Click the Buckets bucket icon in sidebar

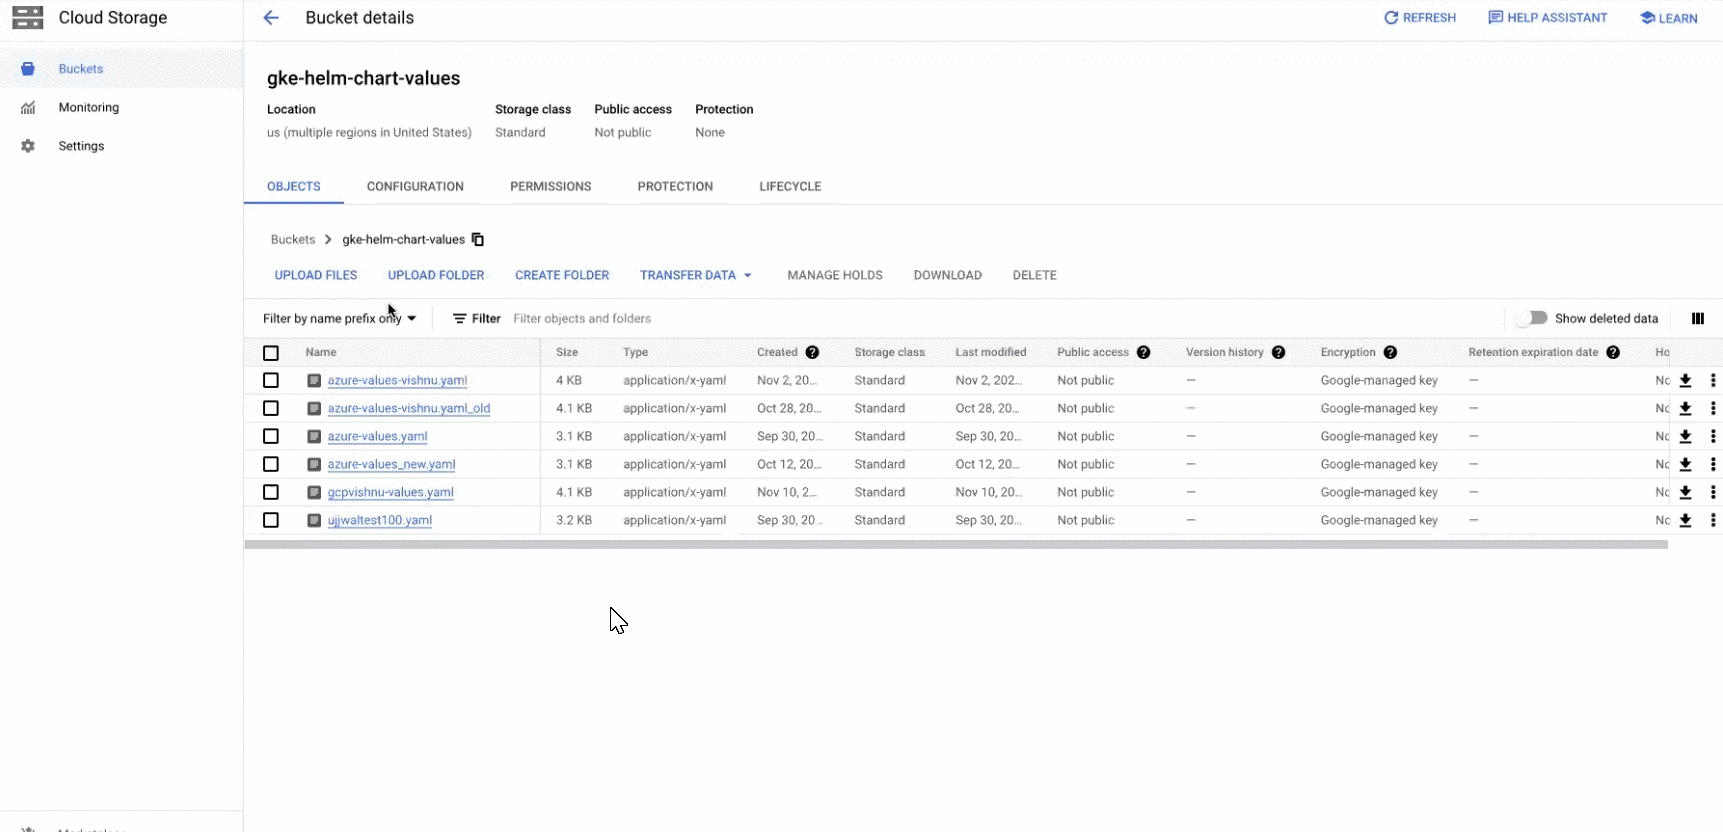pyautogui.click(x=28, y=69)
